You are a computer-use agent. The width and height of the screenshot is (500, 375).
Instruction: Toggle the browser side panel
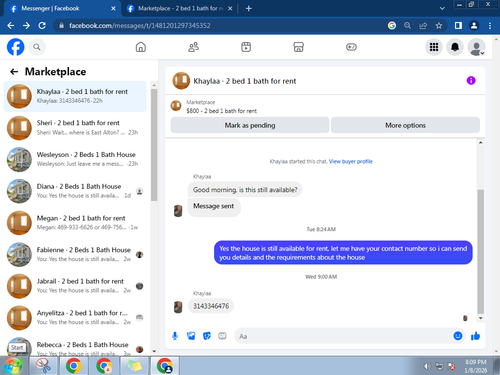(x=458, y=25)
